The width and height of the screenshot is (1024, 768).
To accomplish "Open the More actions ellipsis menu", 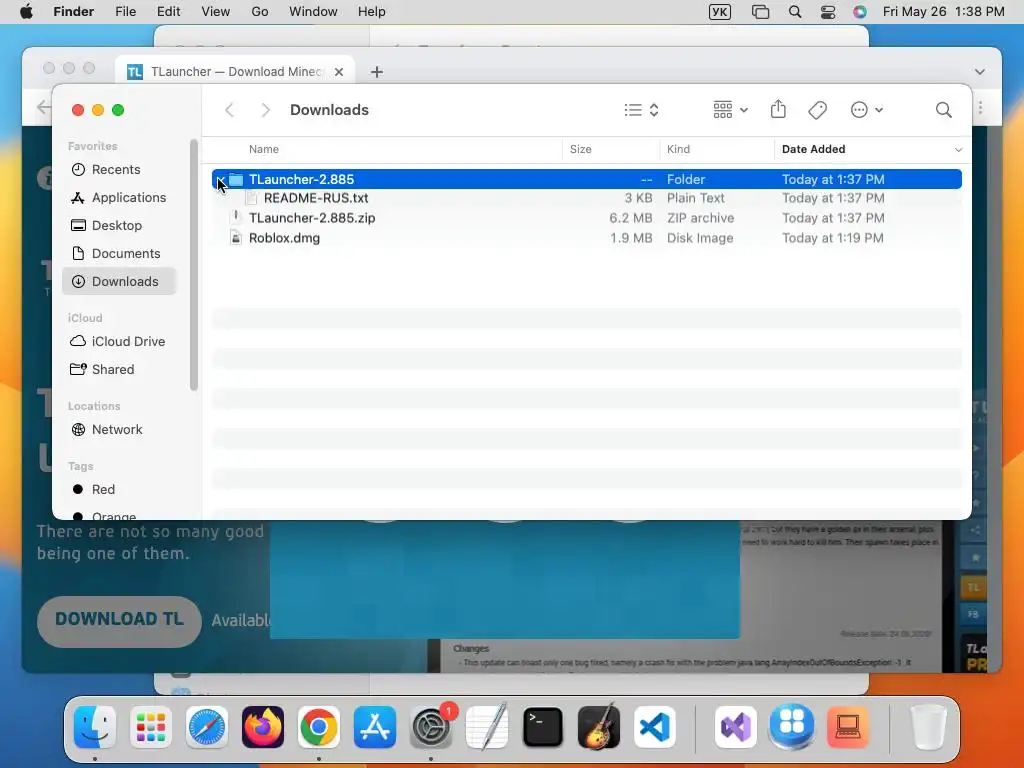I will pos(867,110).
